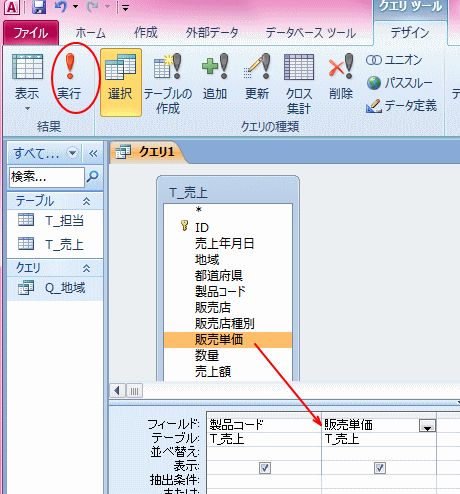
Task: Click 抽出条件 cell for 販売単価
Action: pyautogui.click(x=379, y=481)
